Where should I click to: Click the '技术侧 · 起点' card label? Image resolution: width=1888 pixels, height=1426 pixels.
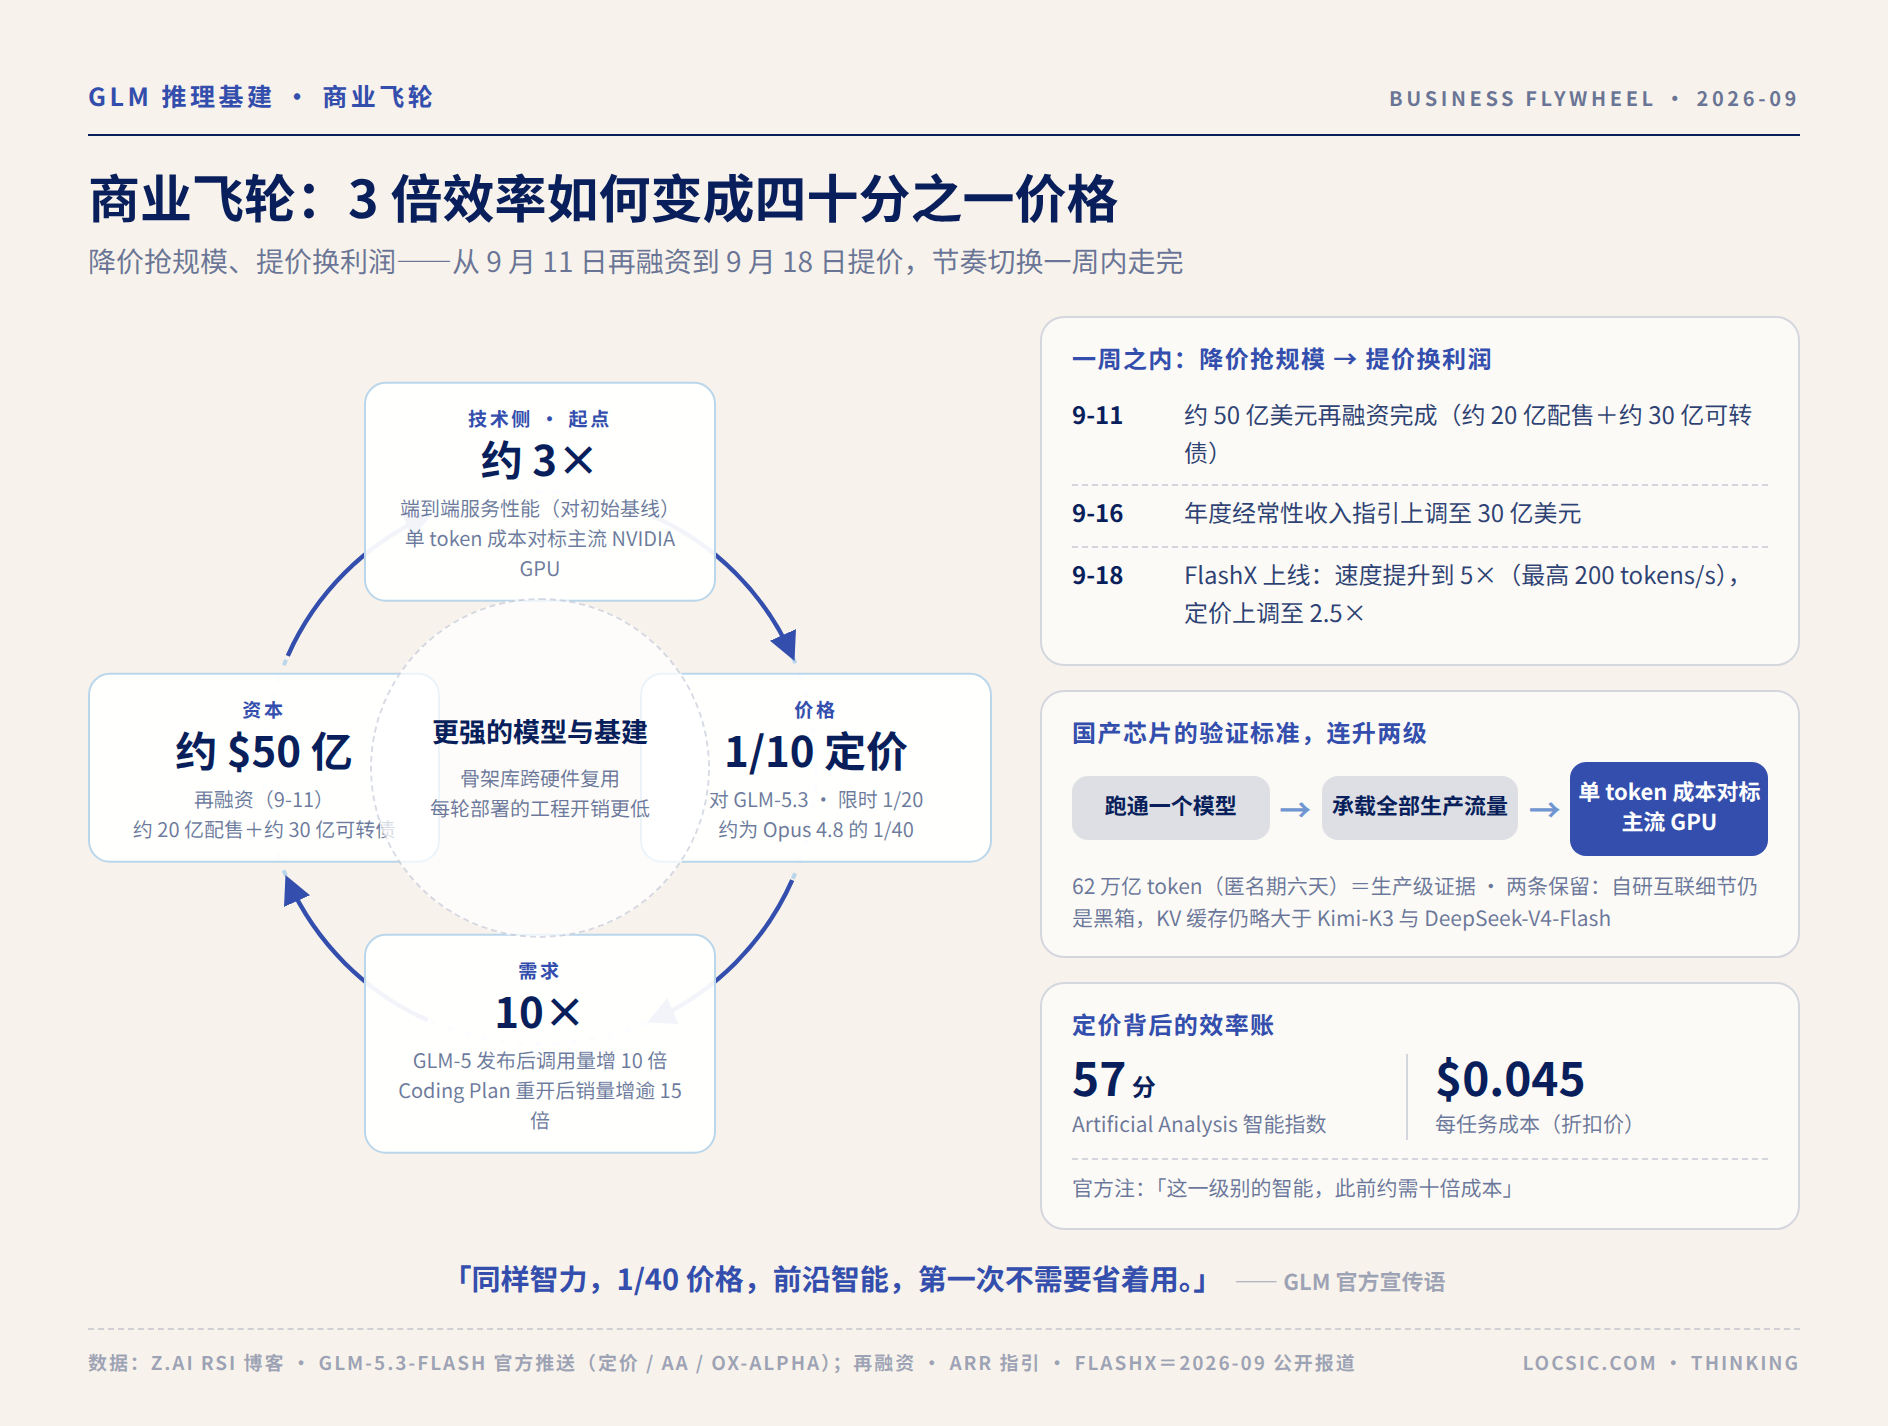tap(539, 419)
